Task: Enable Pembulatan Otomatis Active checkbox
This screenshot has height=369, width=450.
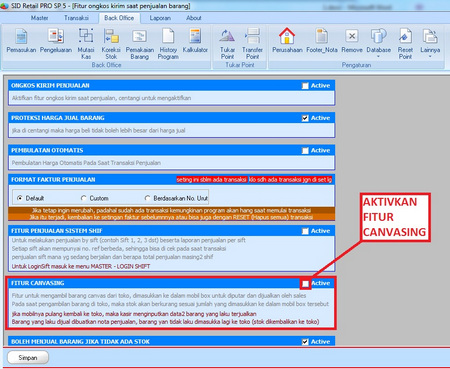Action: click(x=305, y=151)
